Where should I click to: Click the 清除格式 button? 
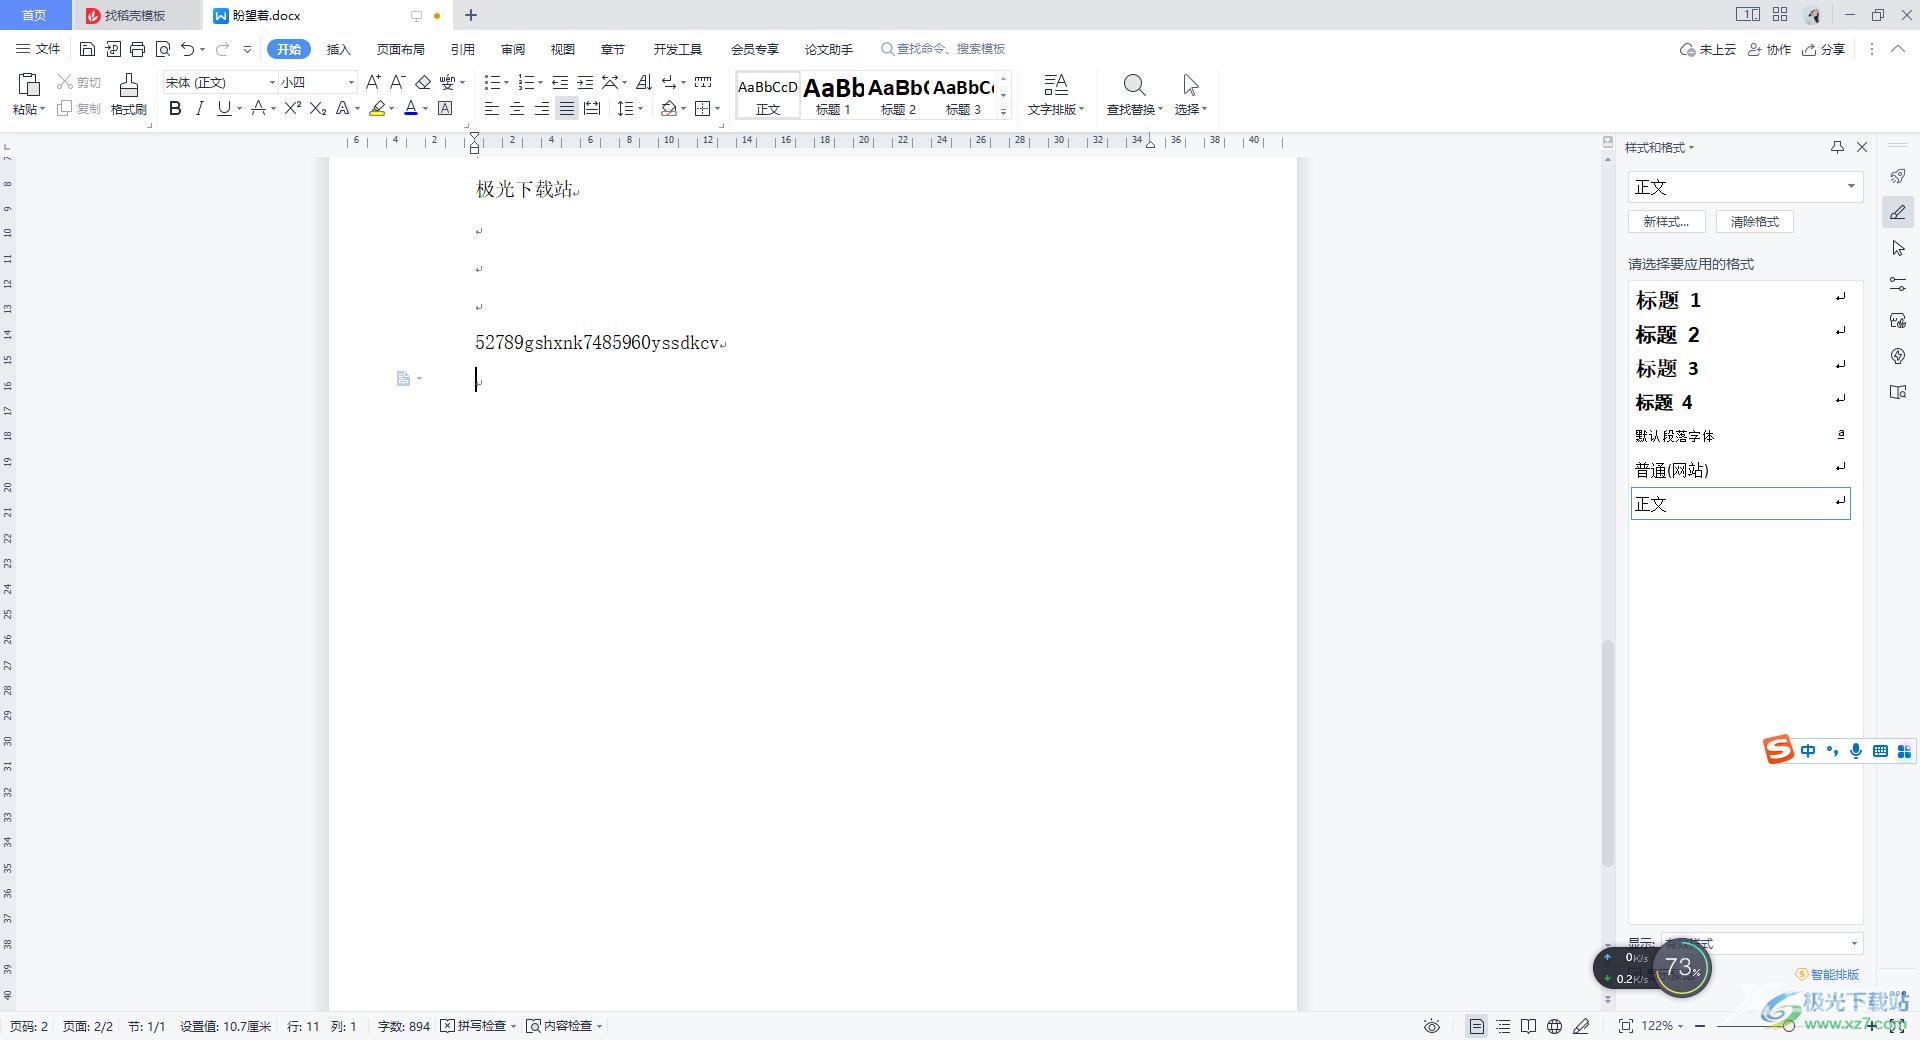(1754, 222)
